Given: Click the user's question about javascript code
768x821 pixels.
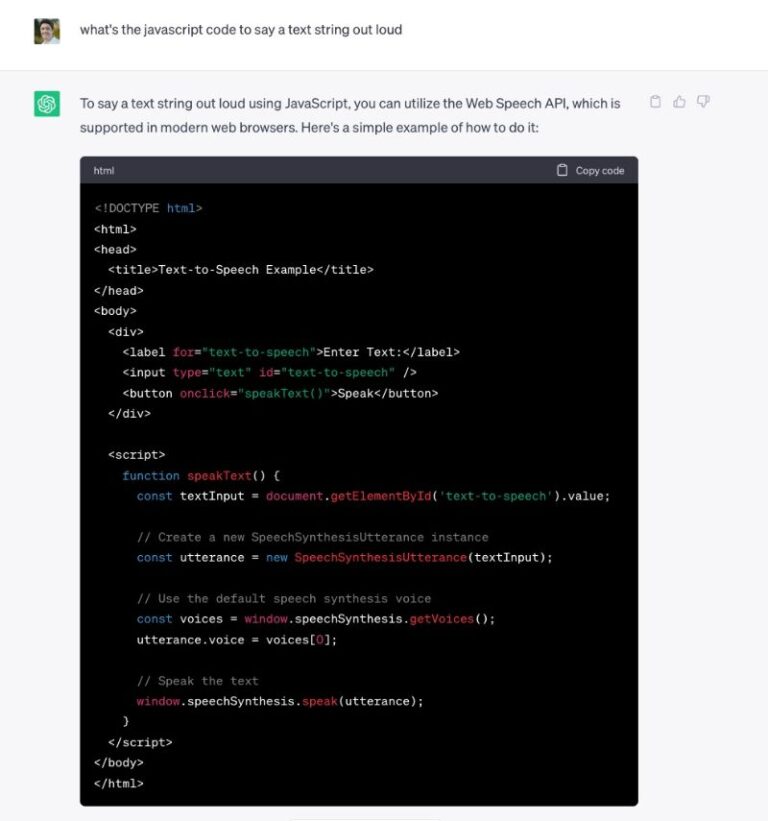Looking at the screenshot, I should click(x=243, y=30).
